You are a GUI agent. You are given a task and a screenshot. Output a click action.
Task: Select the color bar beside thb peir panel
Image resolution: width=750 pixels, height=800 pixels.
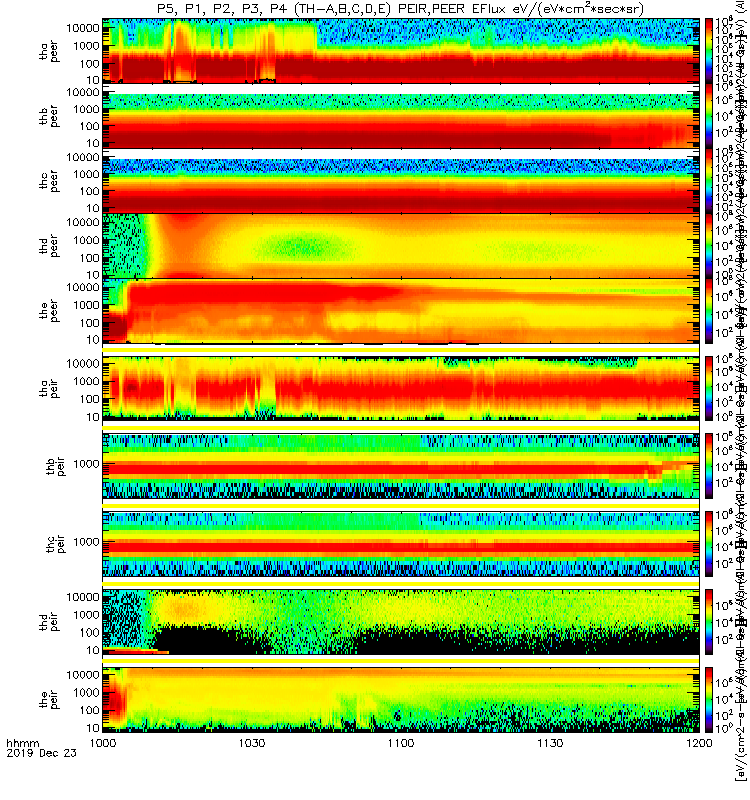coord(709,466)
